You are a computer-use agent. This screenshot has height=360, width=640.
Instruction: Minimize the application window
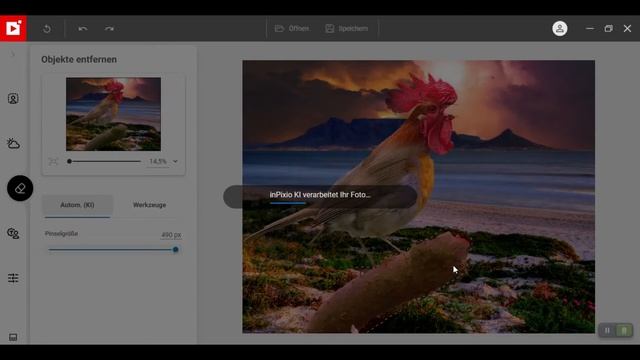pos(590,29)
